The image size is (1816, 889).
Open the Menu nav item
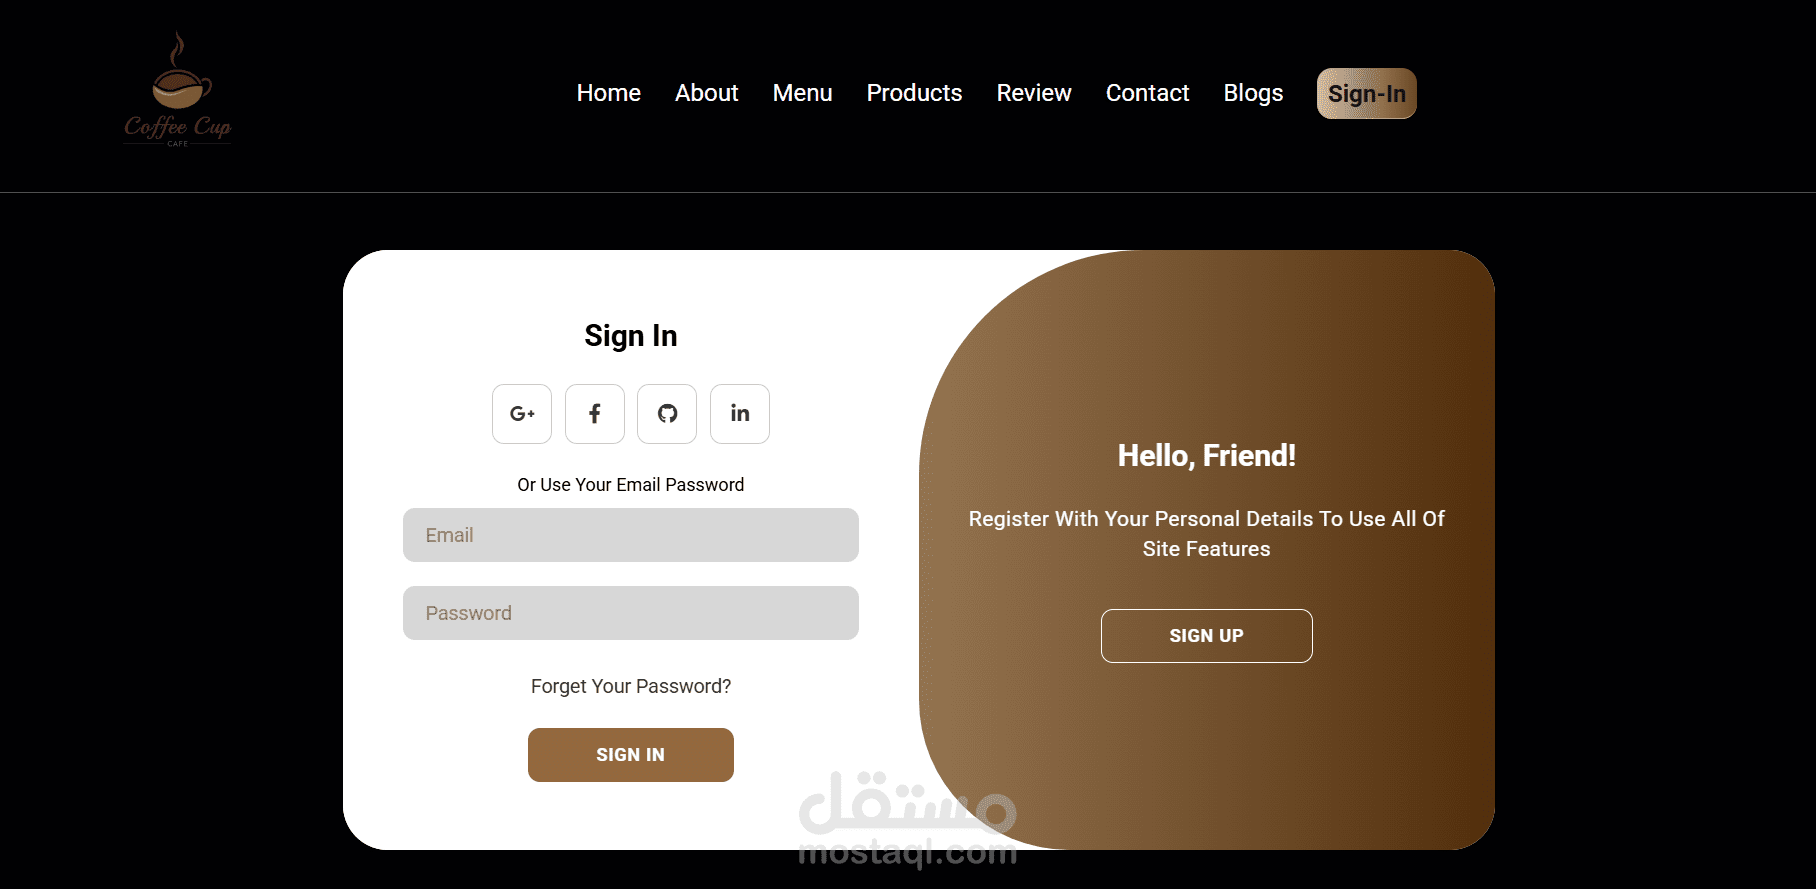[x=802, y=93]
